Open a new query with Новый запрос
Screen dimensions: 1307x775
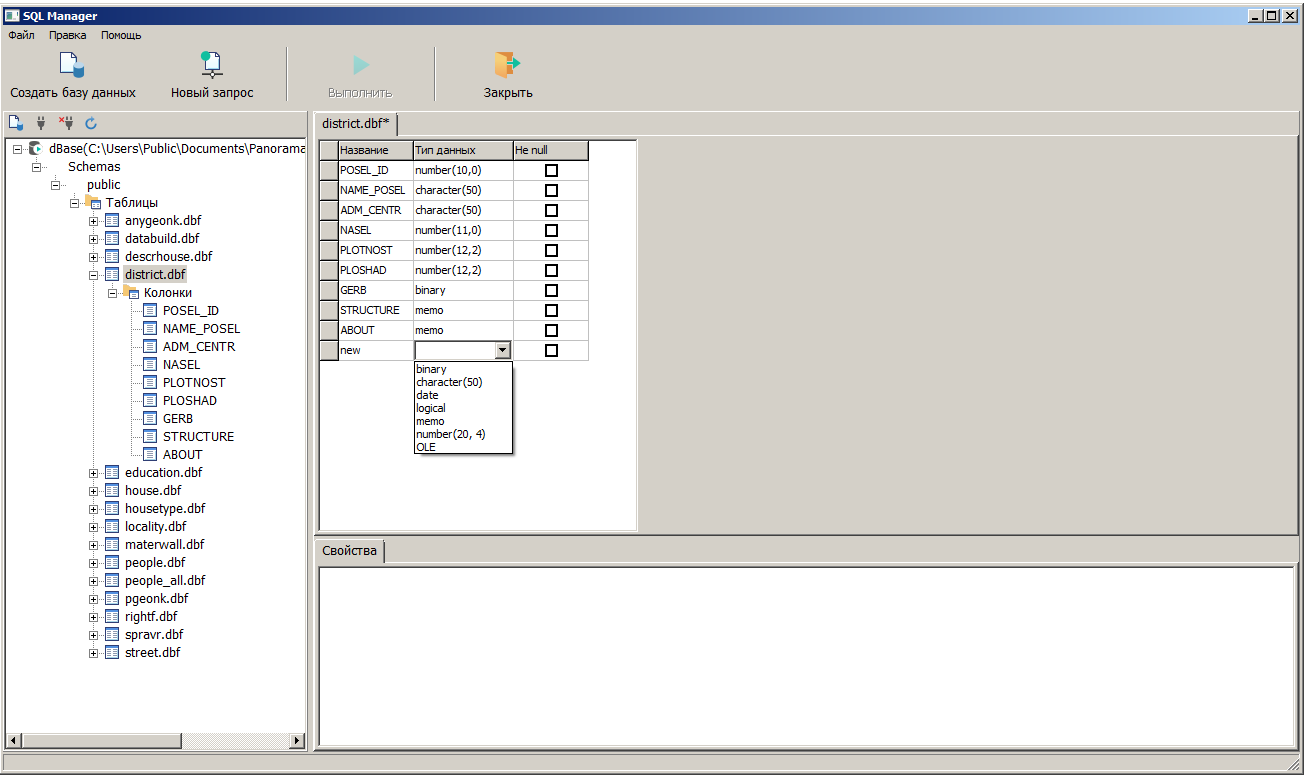point(211,65)
